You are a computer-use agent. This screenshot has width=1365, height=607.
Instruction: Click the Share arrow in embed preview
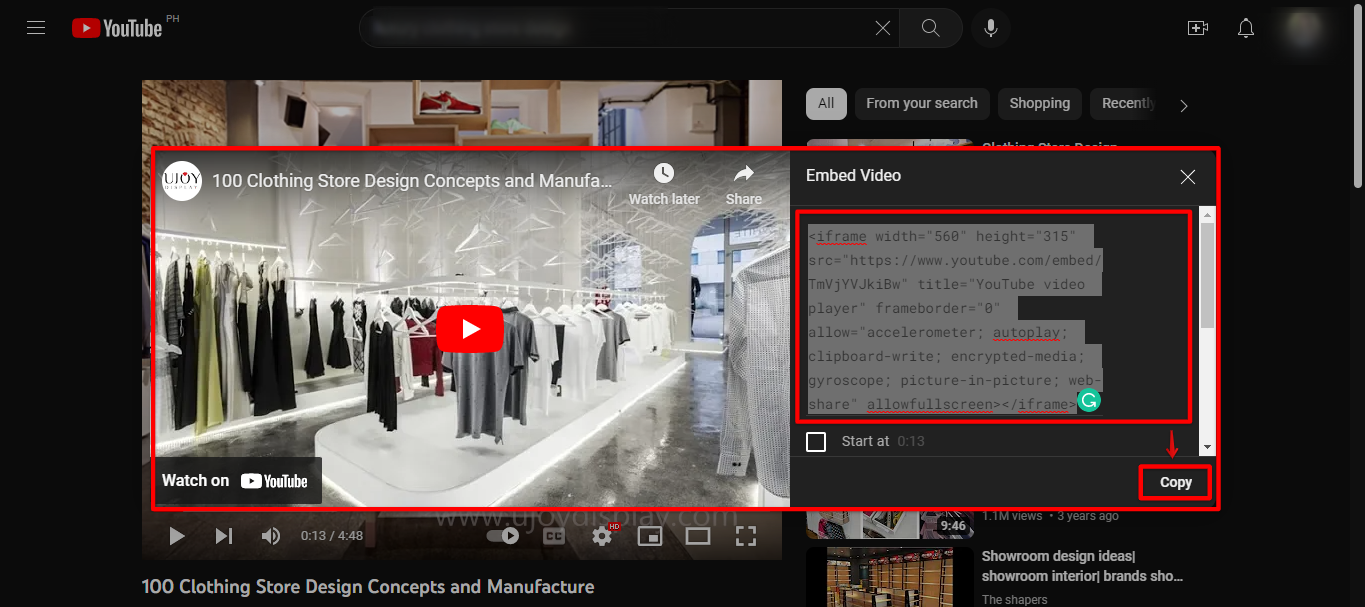tap(743, 174)
